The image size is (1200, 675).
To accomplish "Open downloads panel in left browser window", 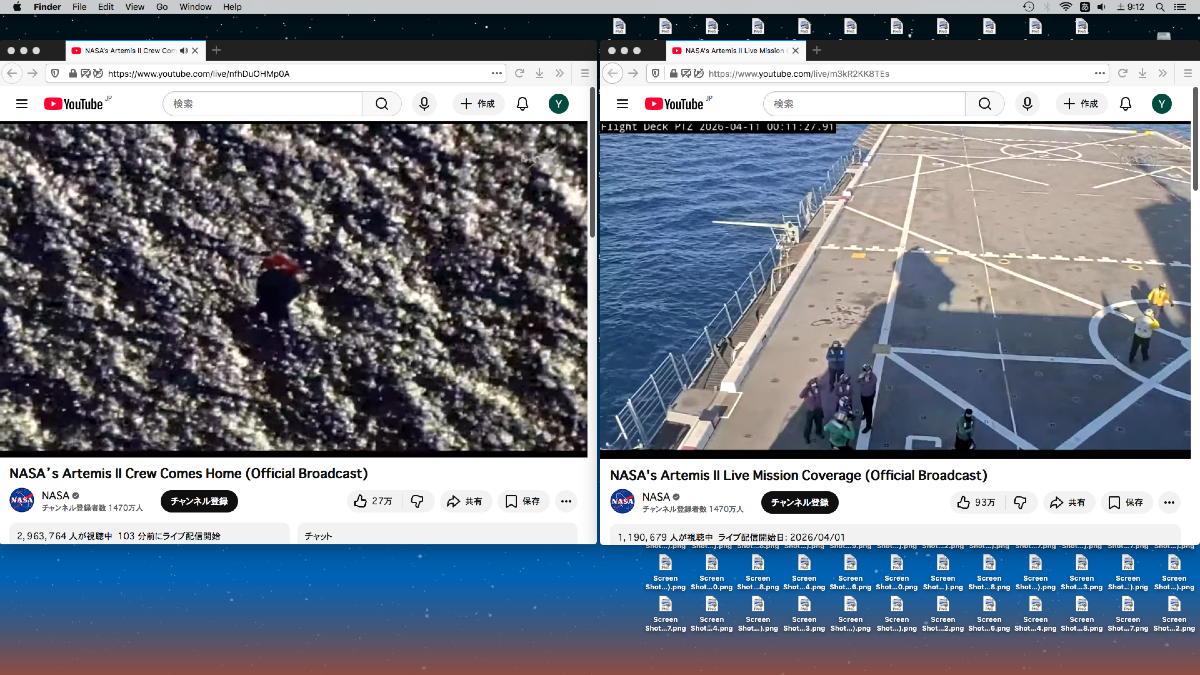I will click(x=538, y=73).
